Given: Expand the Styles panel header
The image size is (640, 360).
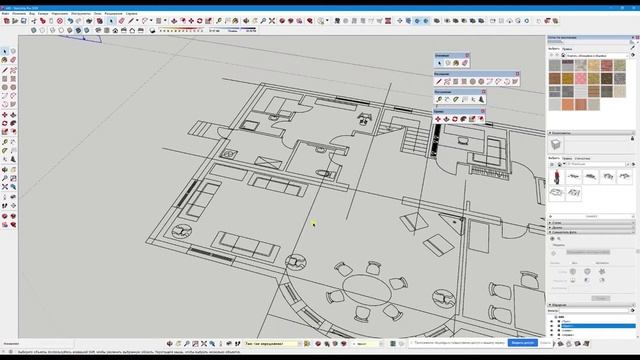Looking at the screenshot, I should pyautogui.click(x=591, y=223).
